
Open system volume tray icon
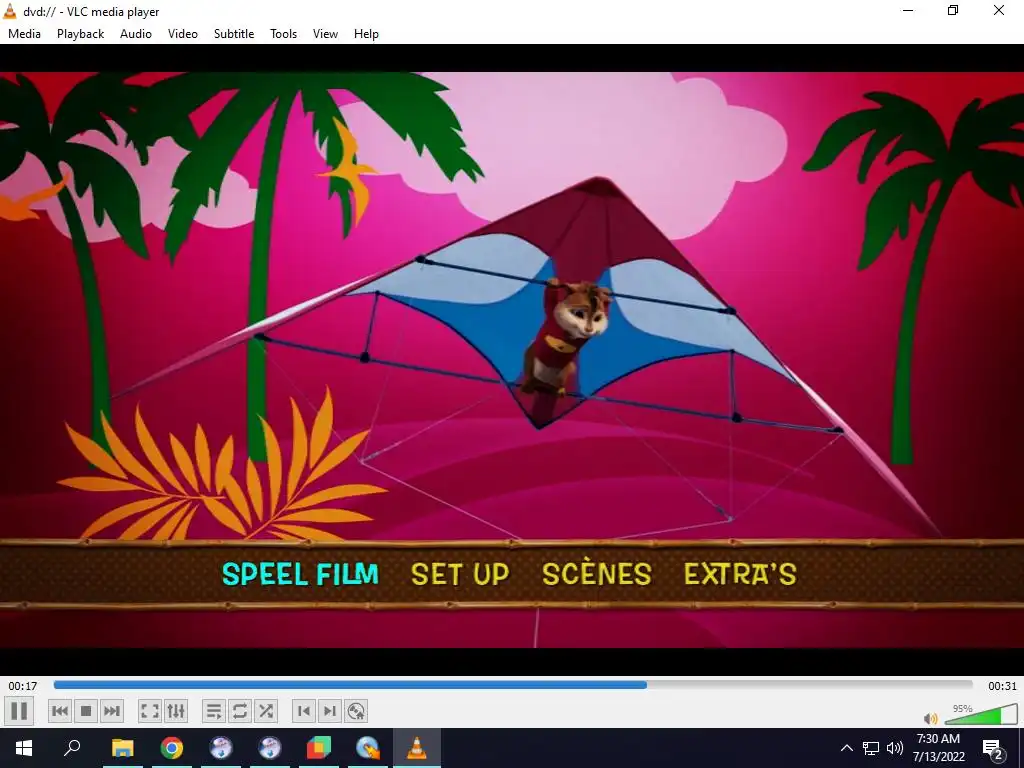point(895,748)
